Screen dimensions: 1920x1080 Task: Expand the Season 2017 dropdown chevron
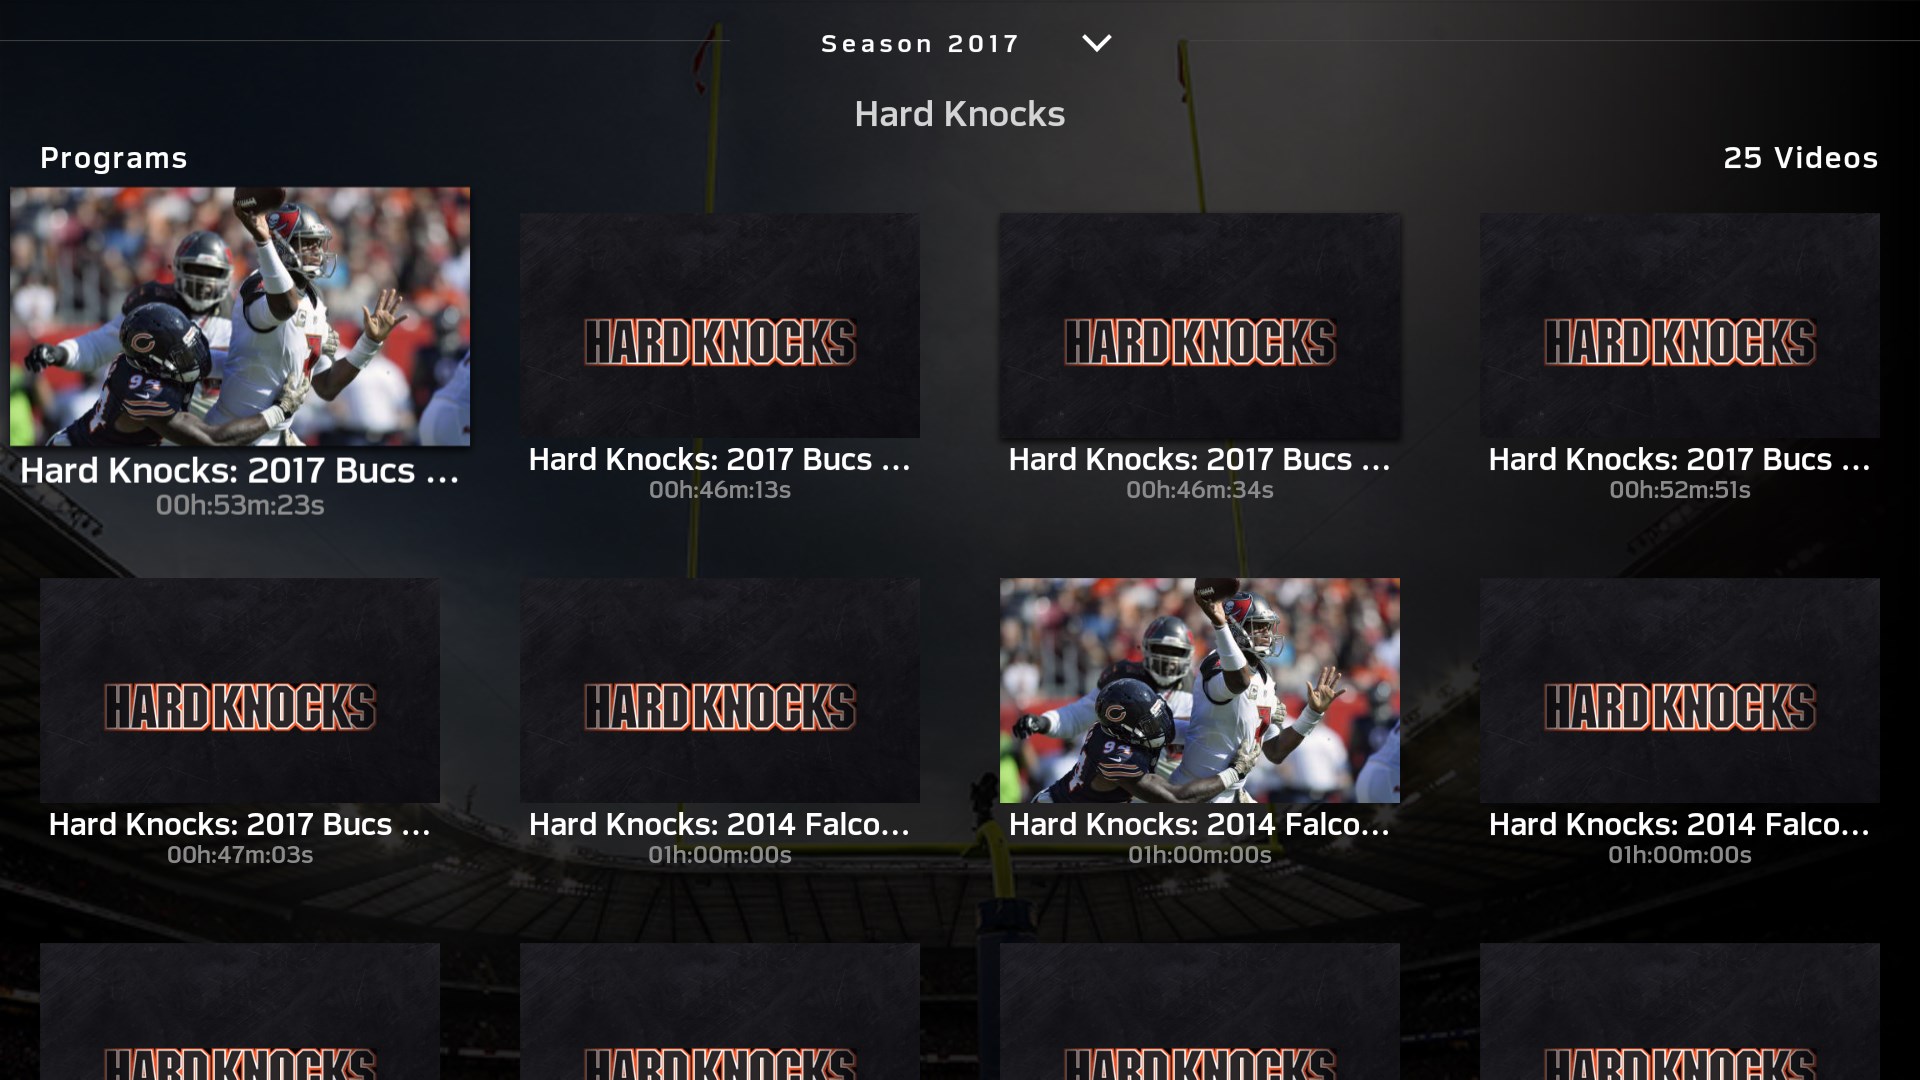(x=1097, y=43)
